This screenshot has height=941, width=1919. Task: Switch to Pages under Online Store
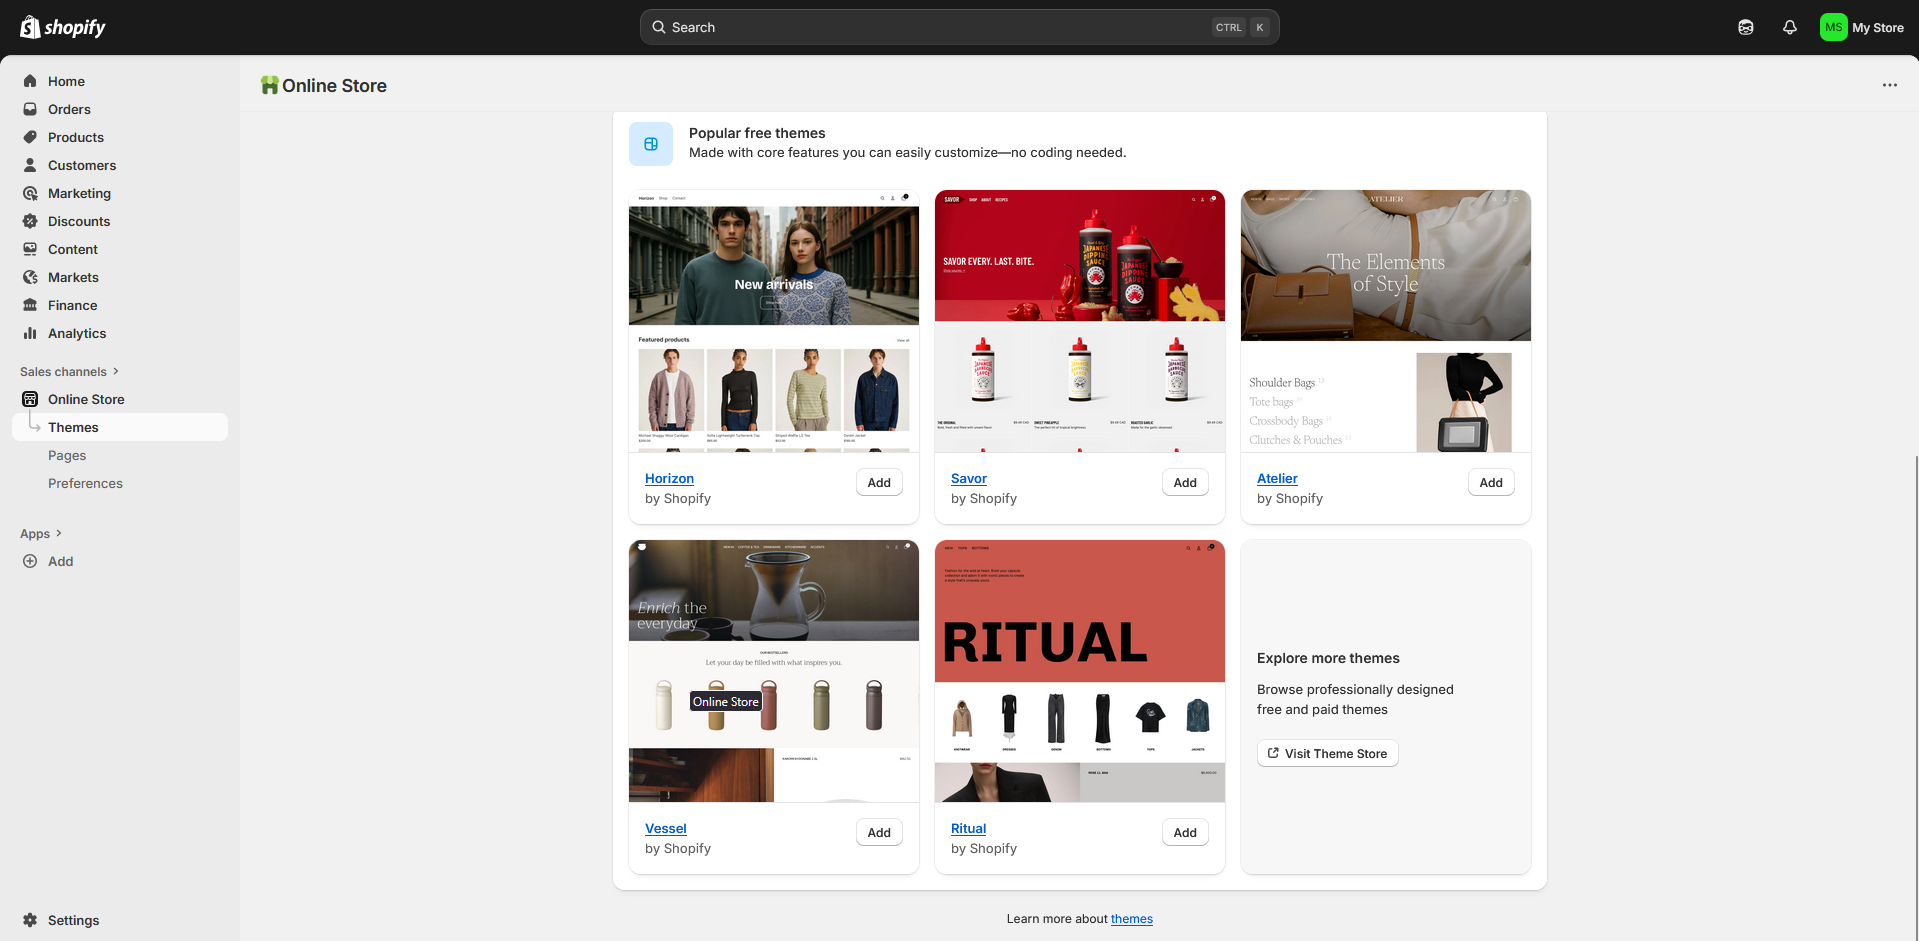point(67,455)
